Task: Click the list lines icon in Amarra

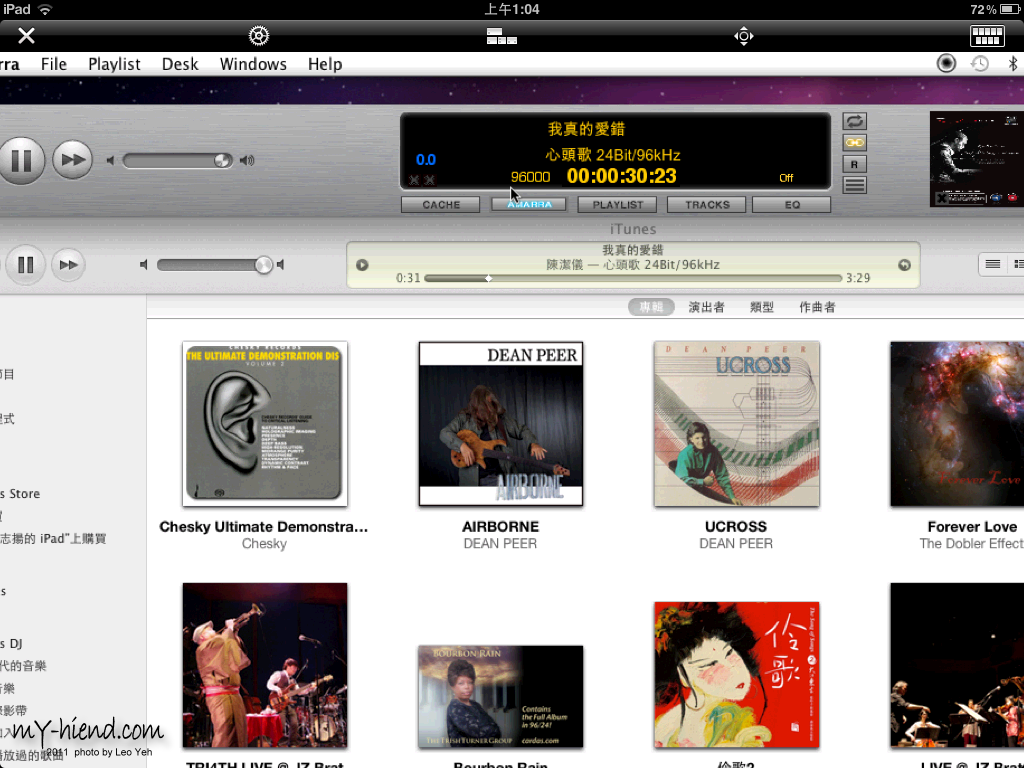Action: tap(854, 185)
